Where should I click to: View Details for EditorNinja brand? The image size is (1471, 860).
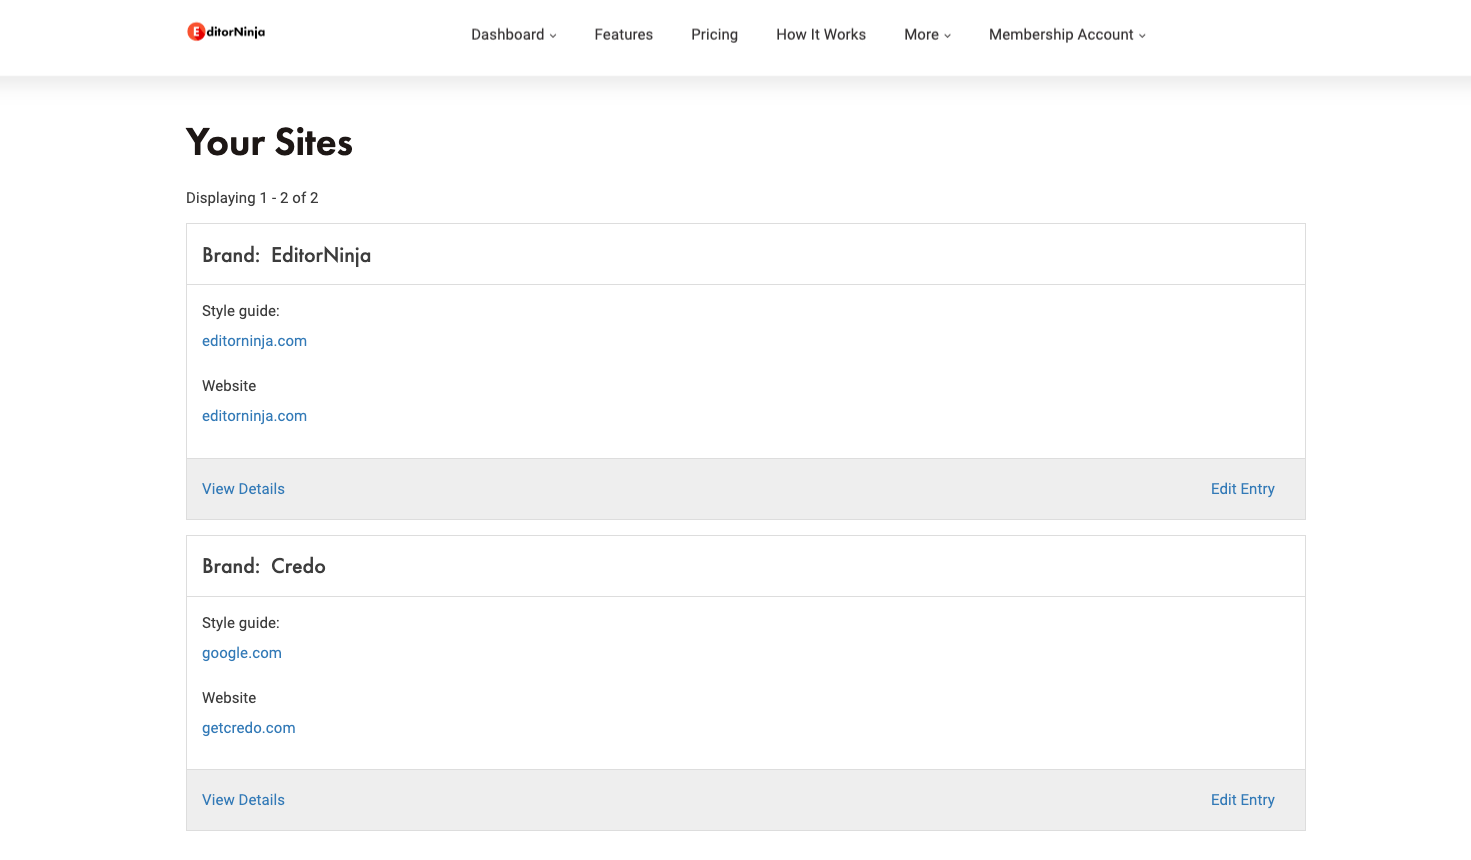click(243, 489)
